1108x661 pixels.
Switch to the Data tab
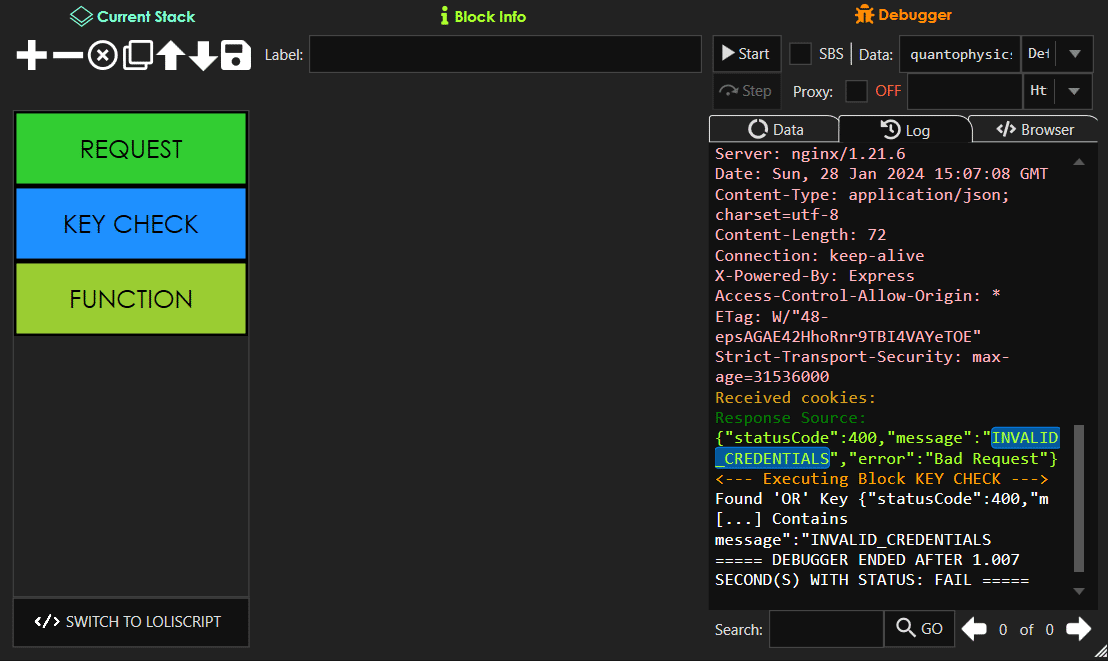pos(773,128)
